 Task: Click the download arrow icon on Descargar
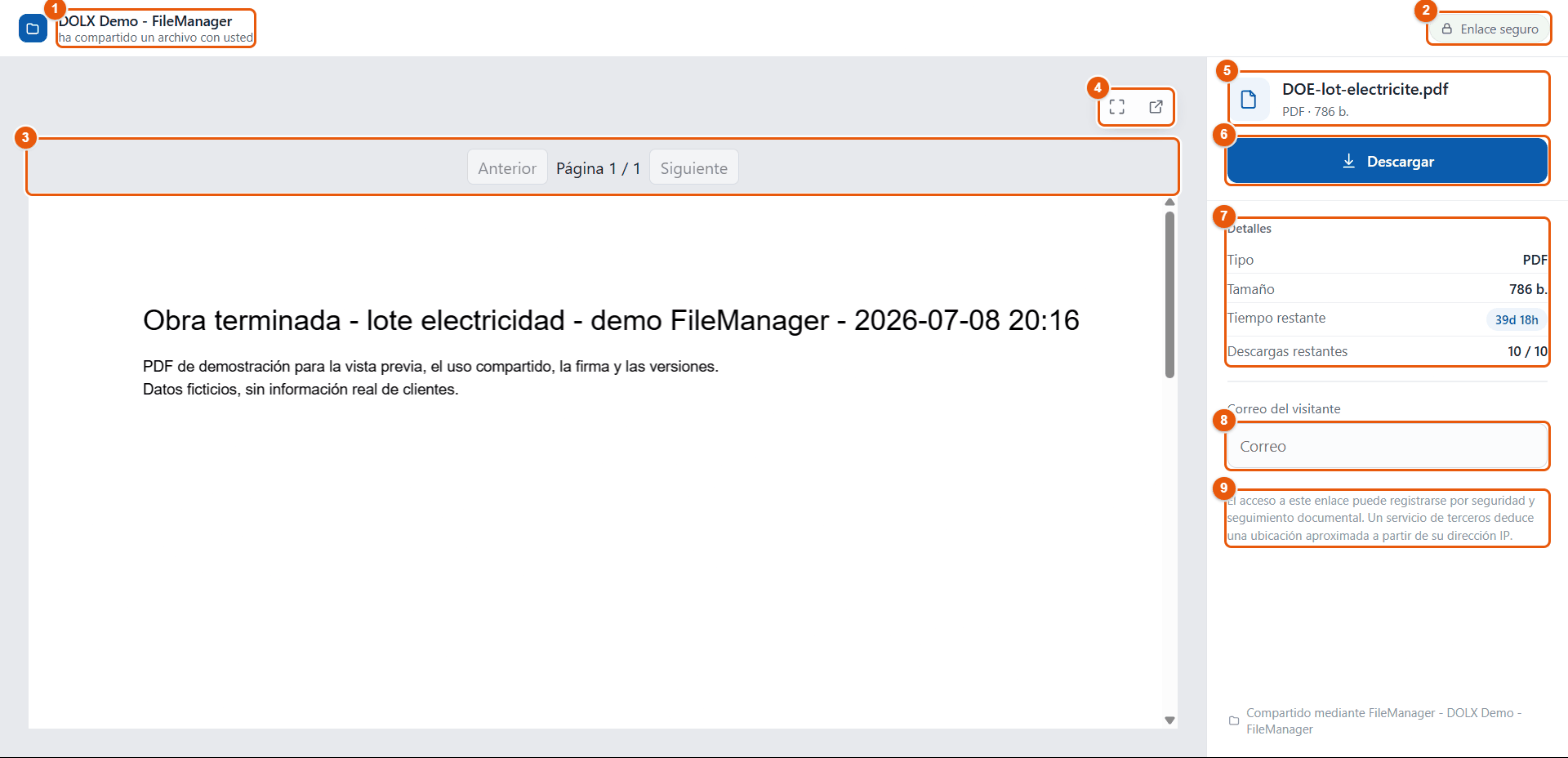pos(1348,161)
